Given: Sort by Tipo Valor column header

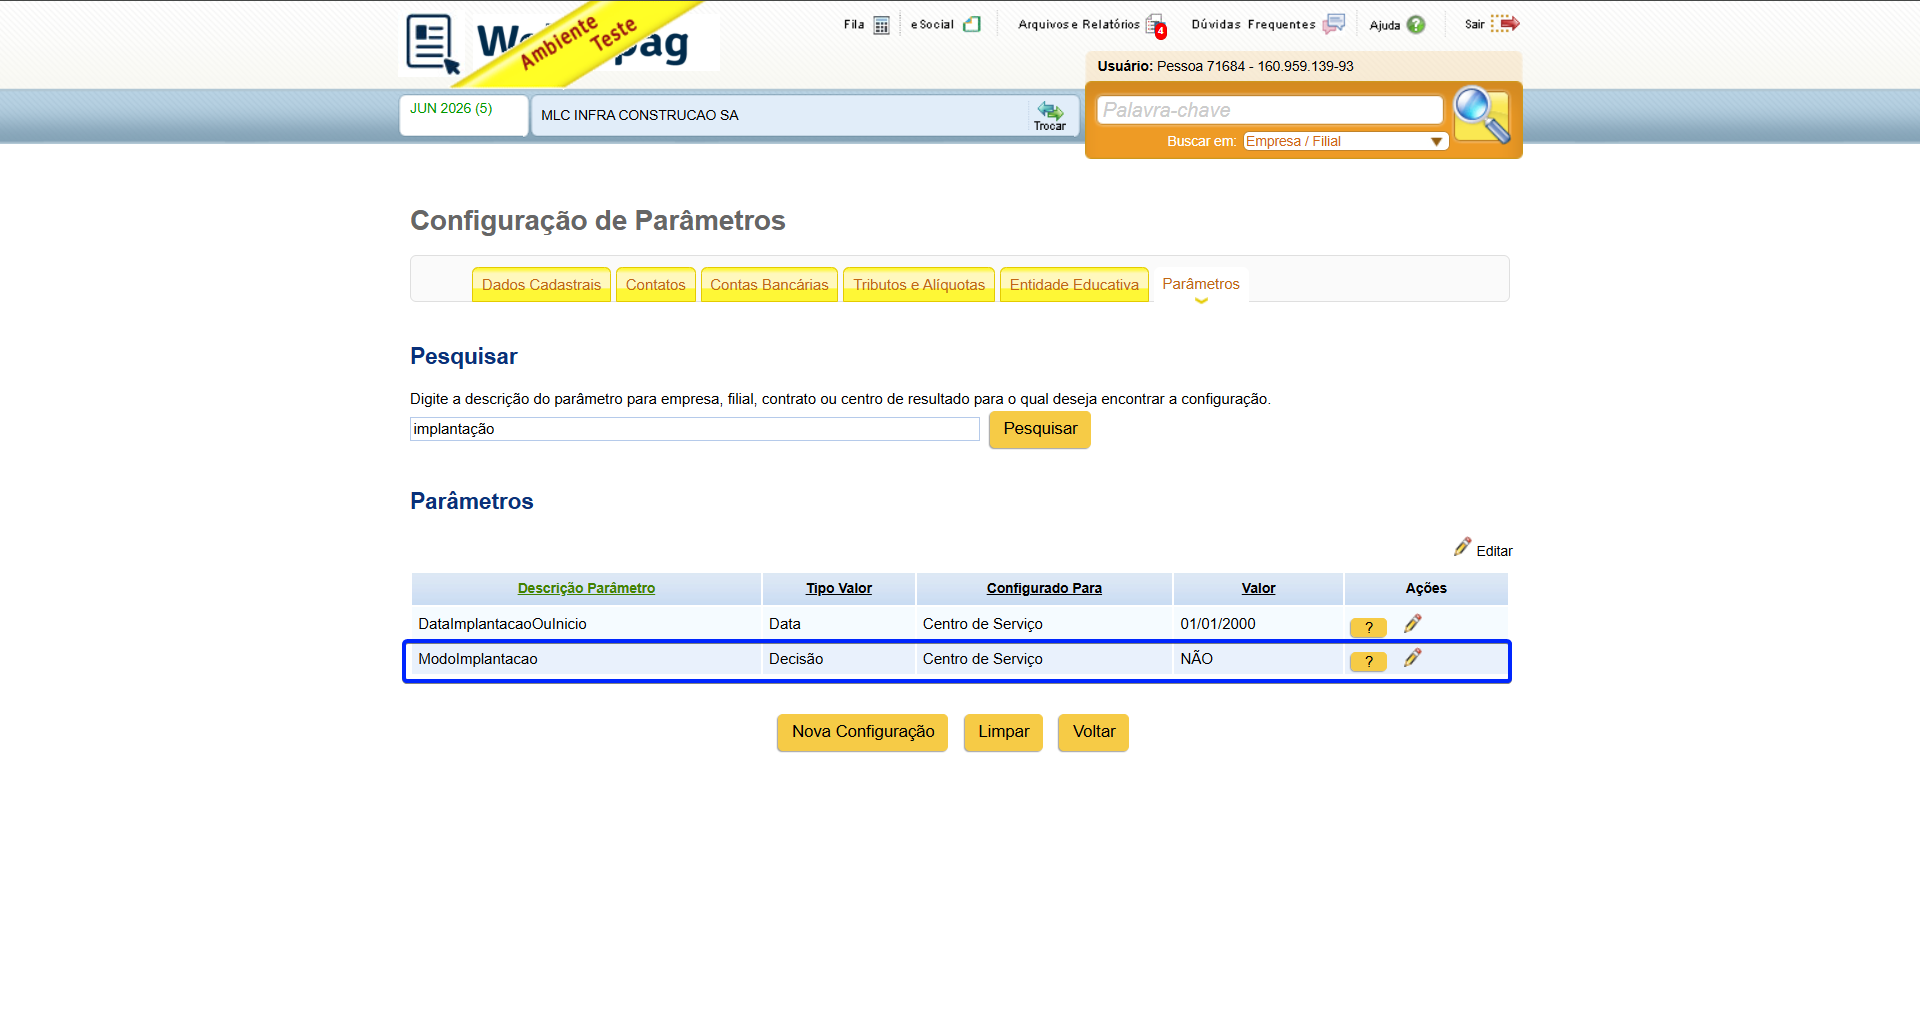Looking at the screenshot, I should (x=839, y=588).
